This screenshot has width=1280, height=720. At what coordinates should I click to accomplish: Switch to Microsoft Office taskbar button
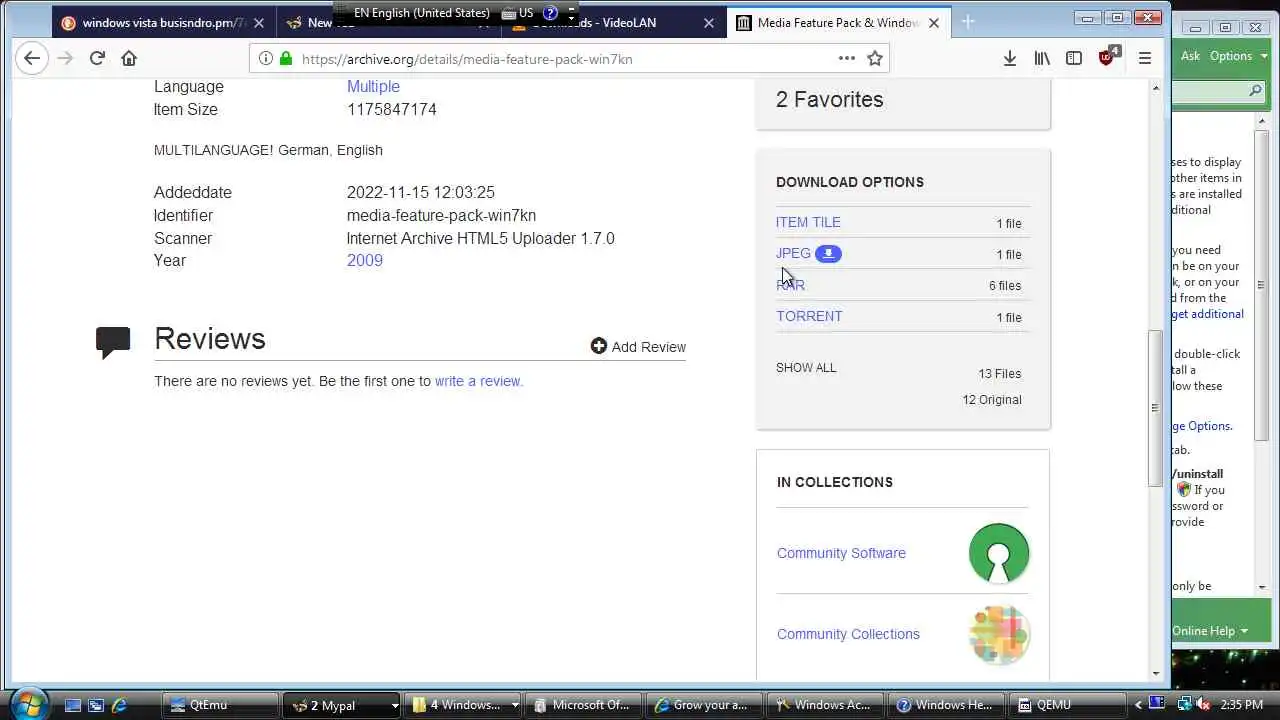tap(582, 705)
